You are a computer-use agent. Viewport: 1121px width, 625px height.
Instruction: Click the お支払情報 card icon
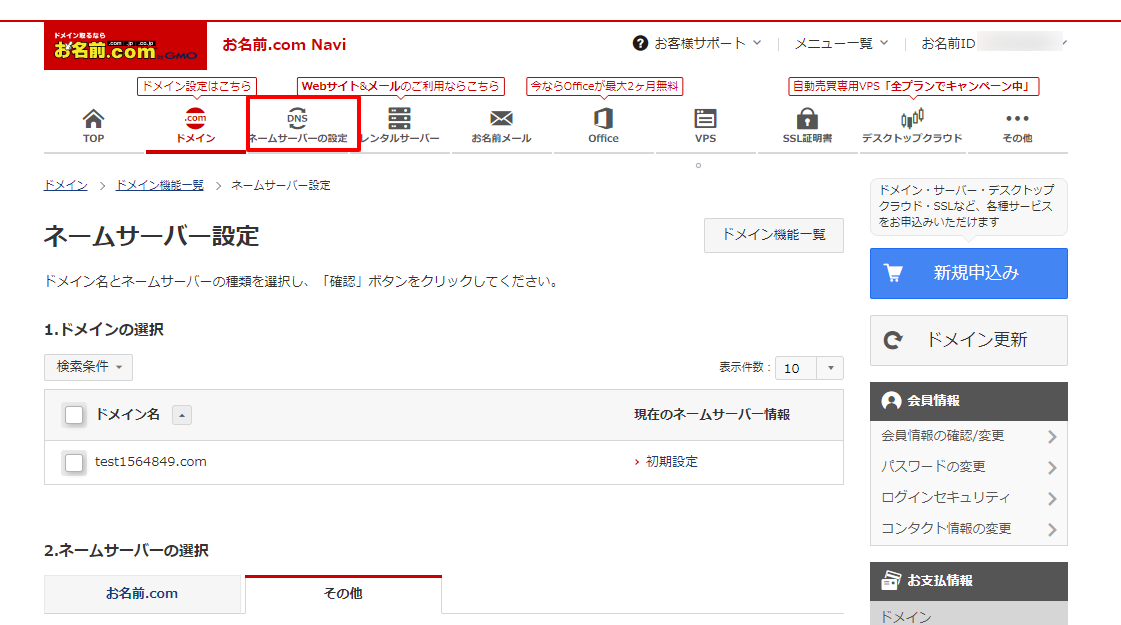coord(891,581)
